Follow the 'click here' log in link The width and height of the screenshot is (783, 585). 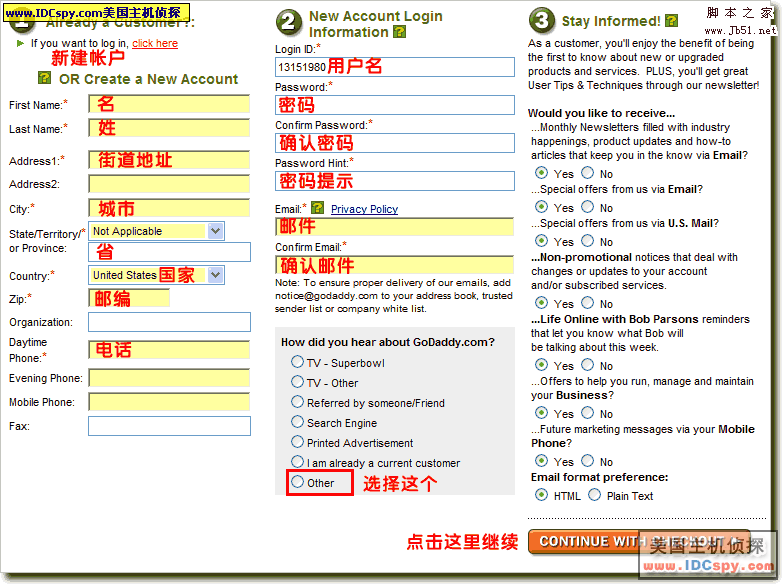(x=155, y=44)
